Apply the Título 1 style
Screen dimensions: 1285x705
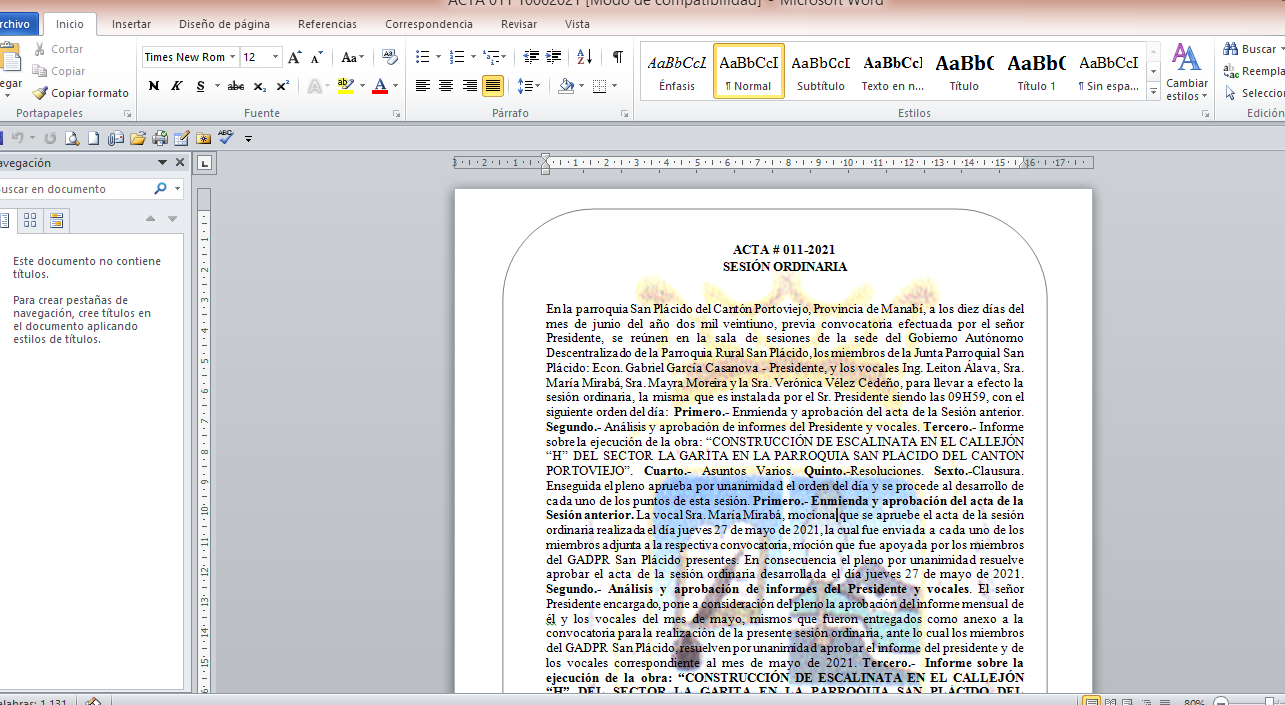[1036, 71]
